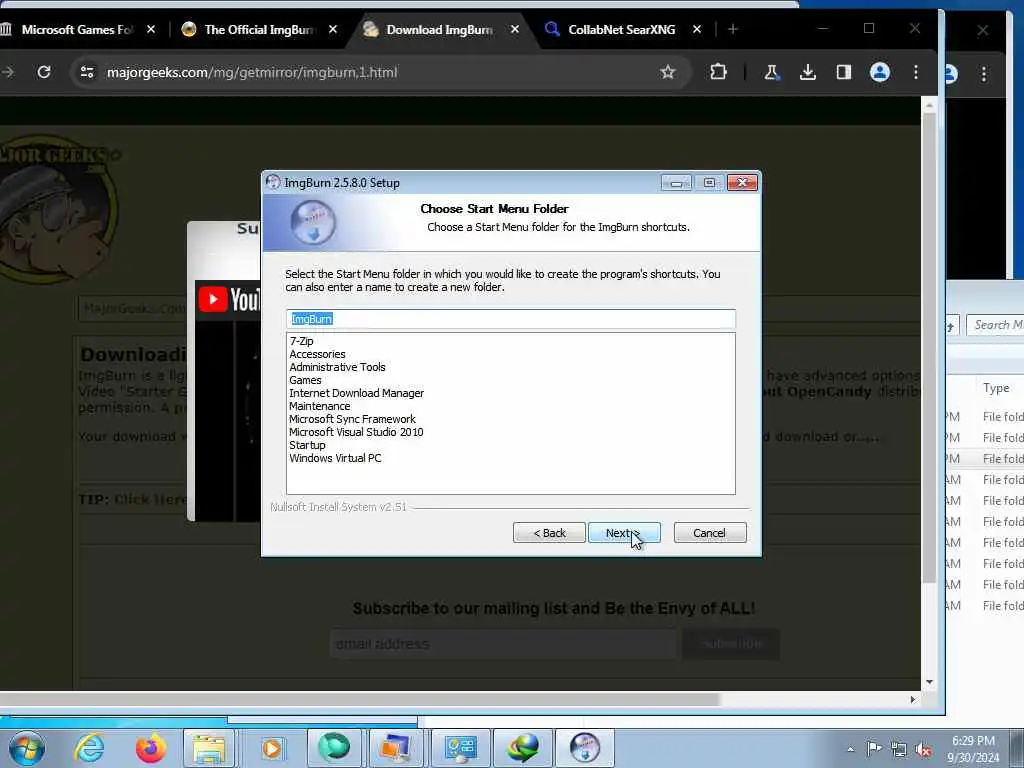Image resolution: width=1024 pixels, height=768 pixels.
Task: Reload the majorgeeks page
Action: [44, 72]
